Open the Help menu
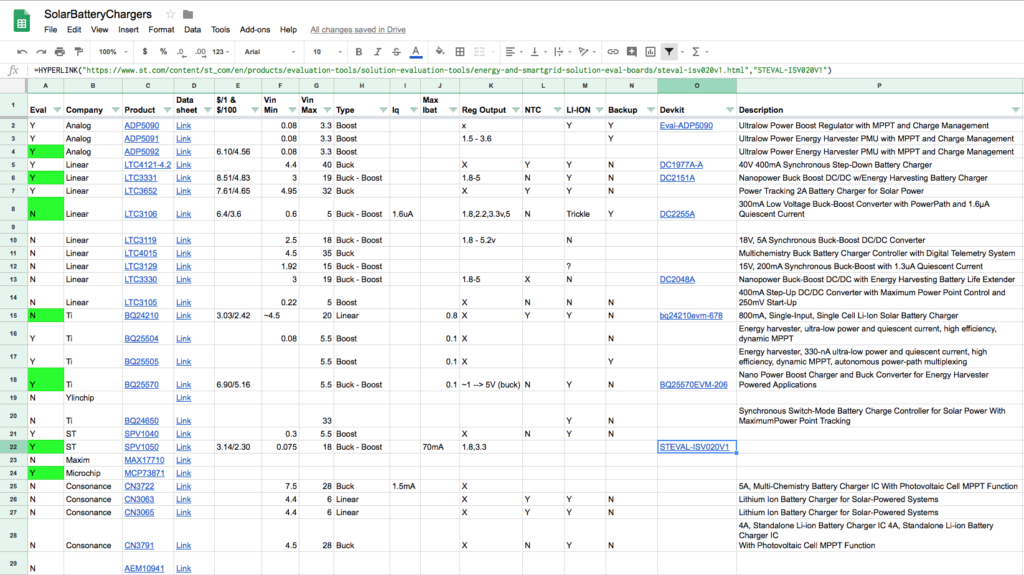 point(288,29)
